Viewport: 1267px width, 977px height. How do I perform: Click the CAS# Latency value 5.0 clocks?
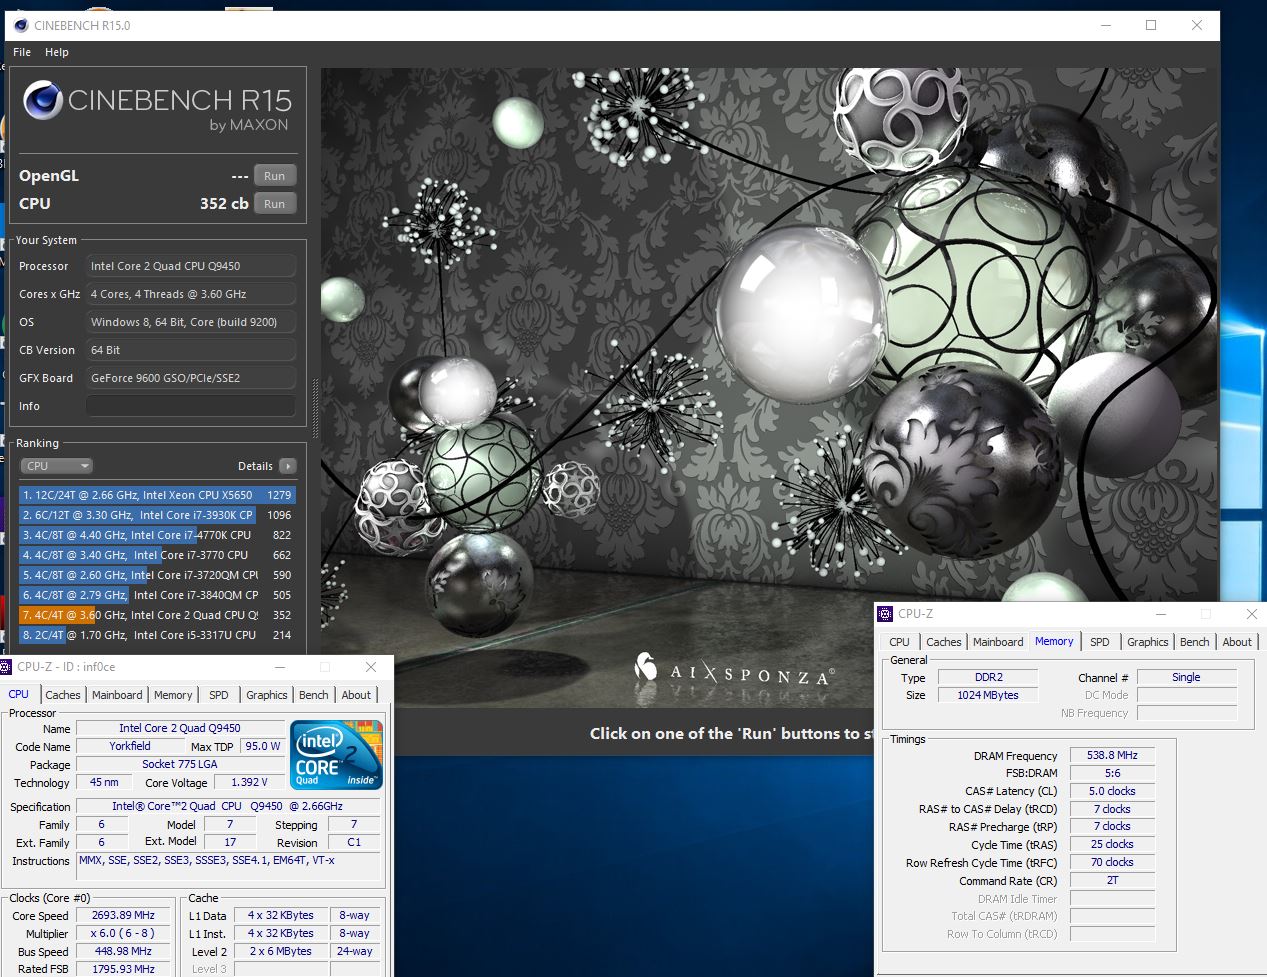pos(1112,791)
